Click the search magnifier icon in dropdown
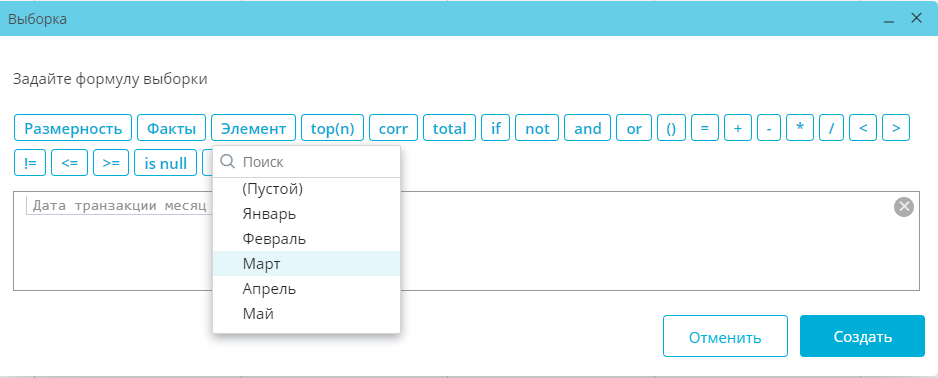Viewport: 938px width, 378px height. coord(227,161)
